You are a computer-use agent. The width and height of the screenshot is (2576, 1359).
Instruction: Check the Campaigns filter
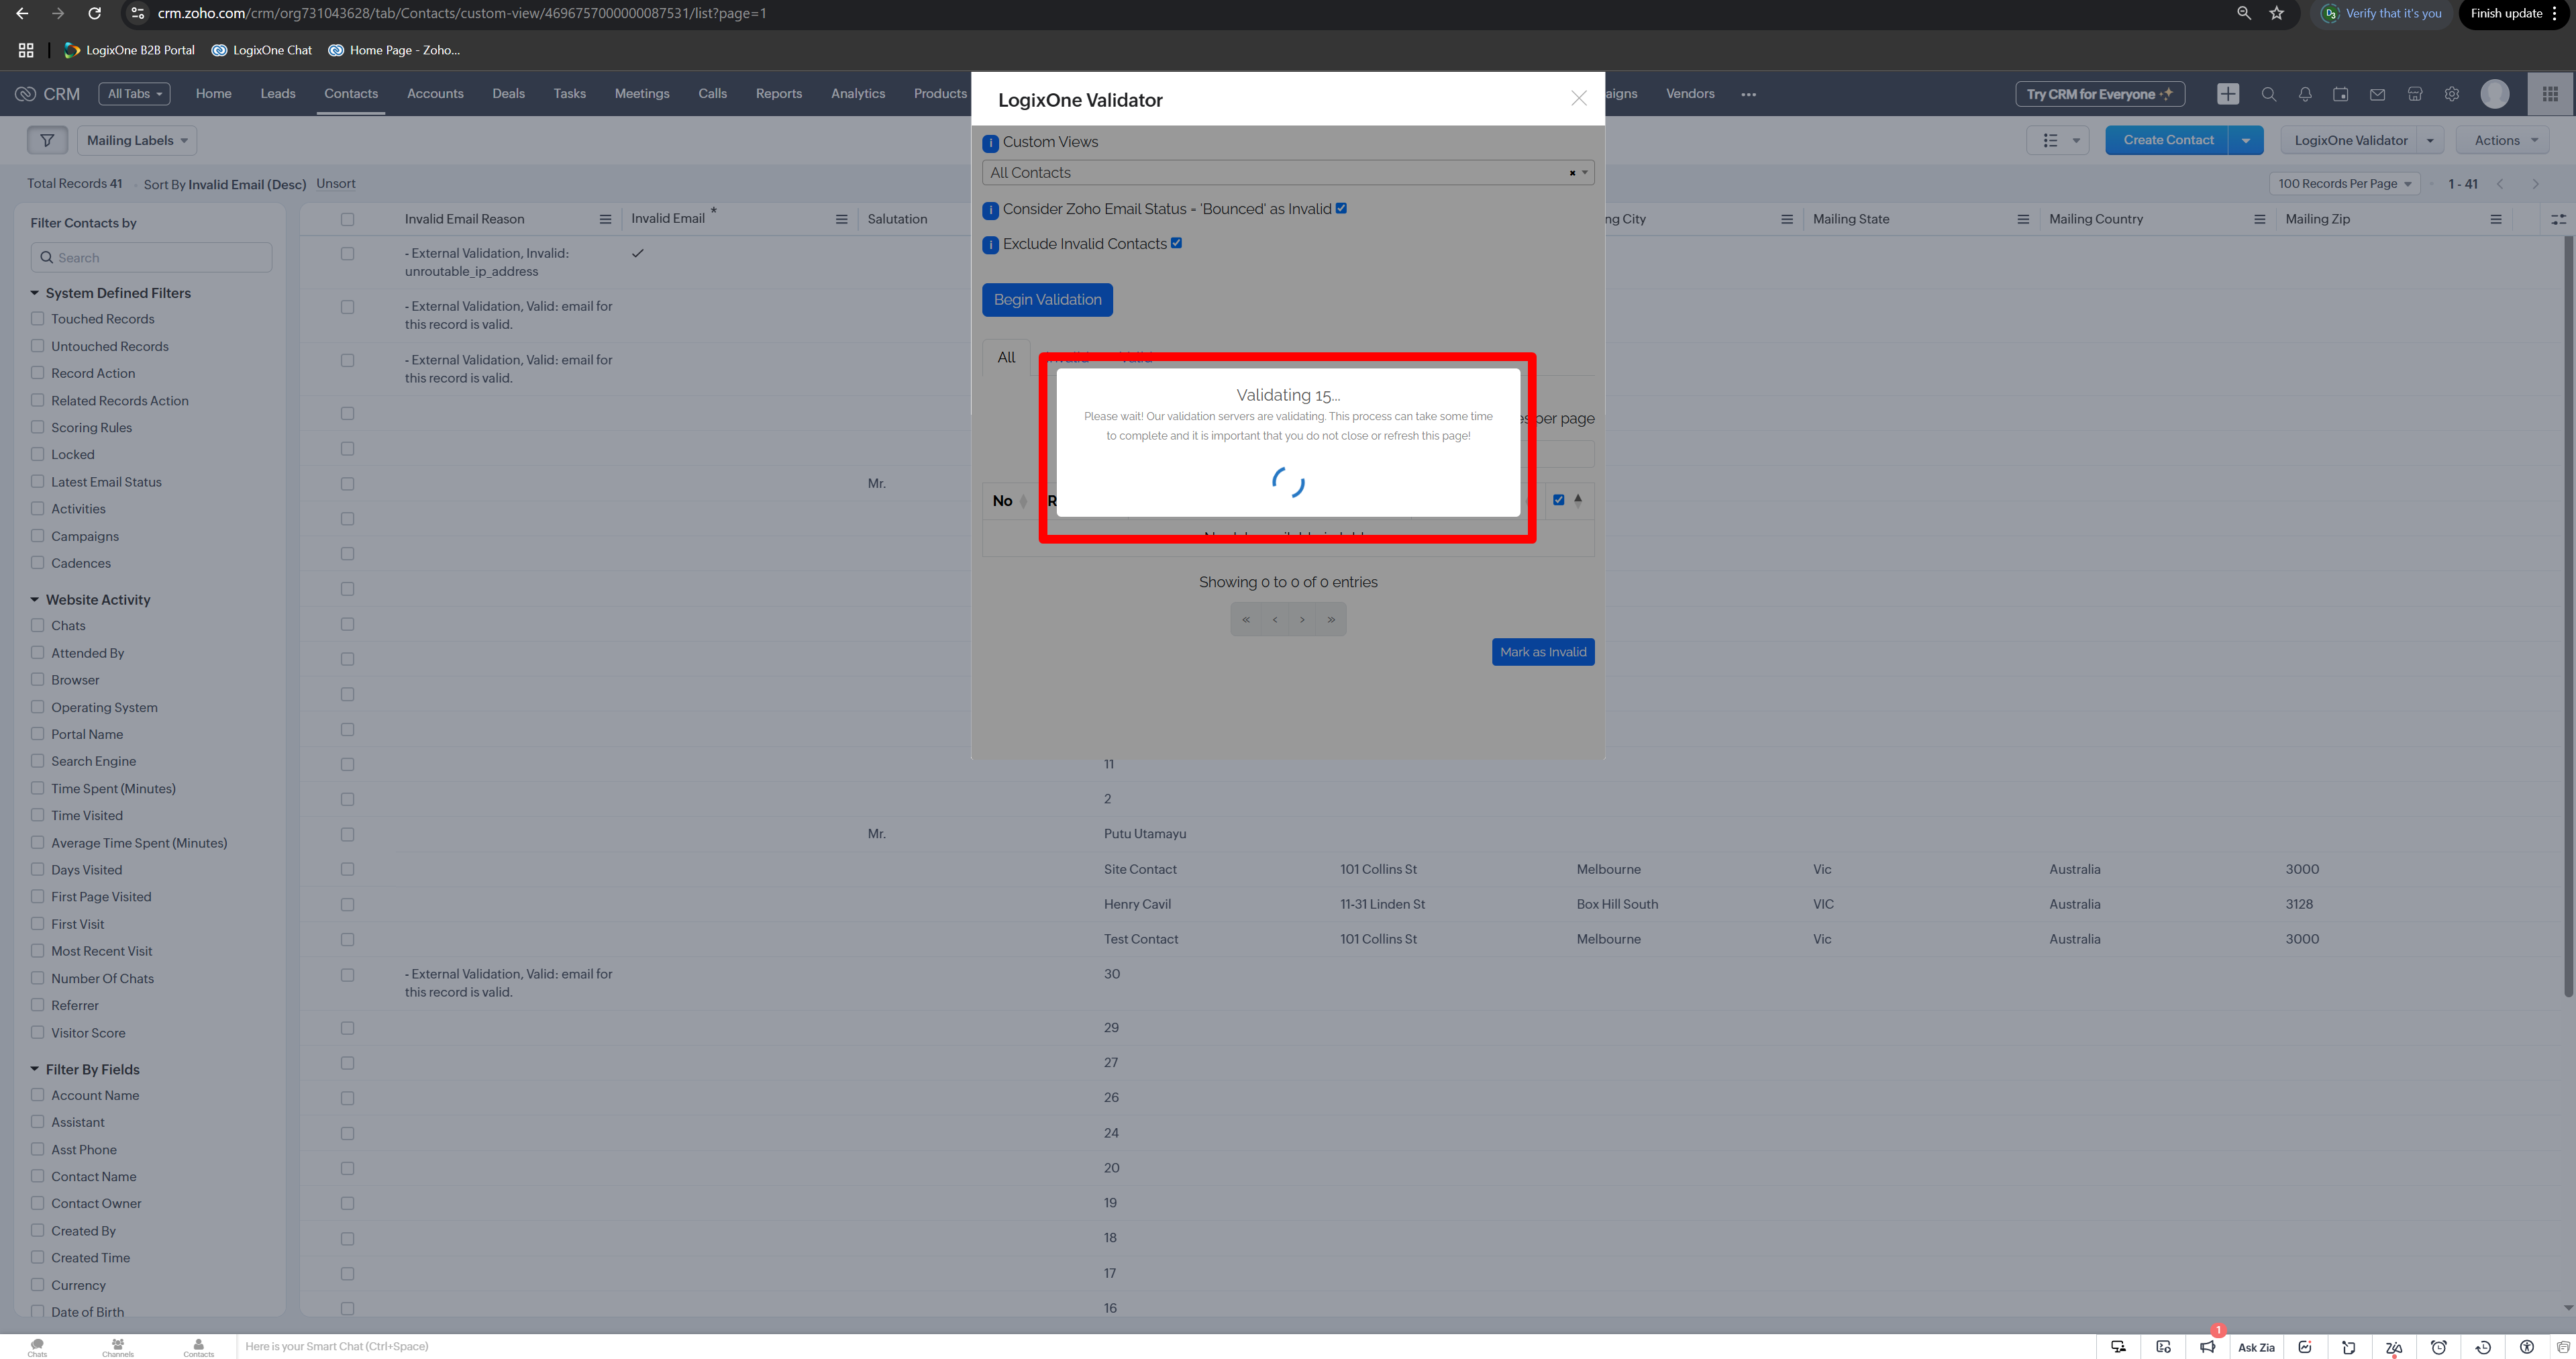(x=37, y=536)
